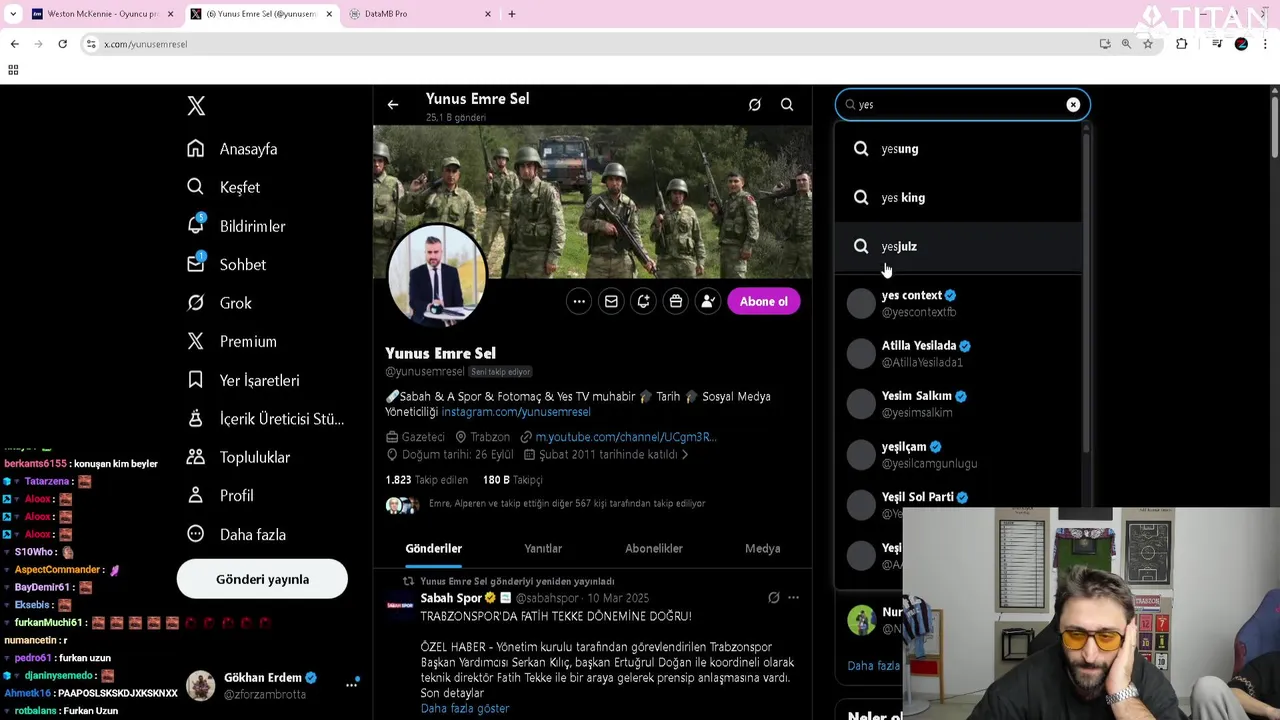The width and height of the screenshot is (1280, 720).
Task: Select yes king search suggestion
Action: (959, 198)
